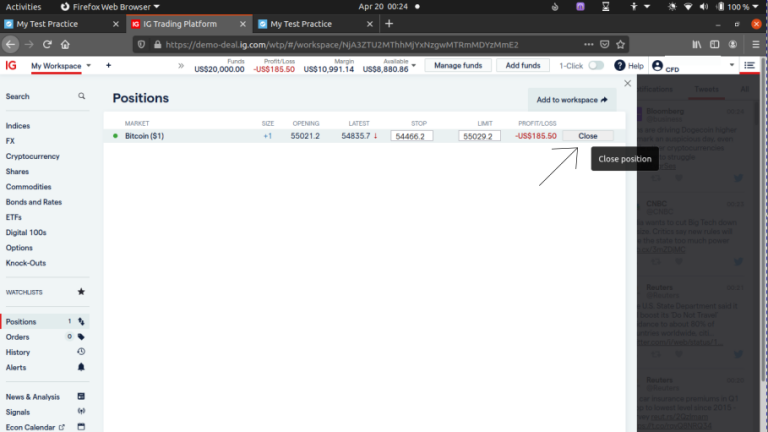This screenshot has height=432, width=768.
Task: Expand the My Workspace dropdown arrow
Action: 89,65
